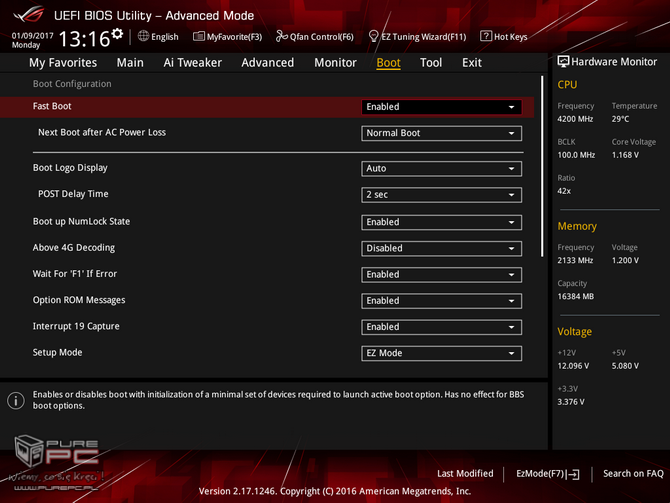Open the Above 4G Decoding dropdown

point(441,249)
